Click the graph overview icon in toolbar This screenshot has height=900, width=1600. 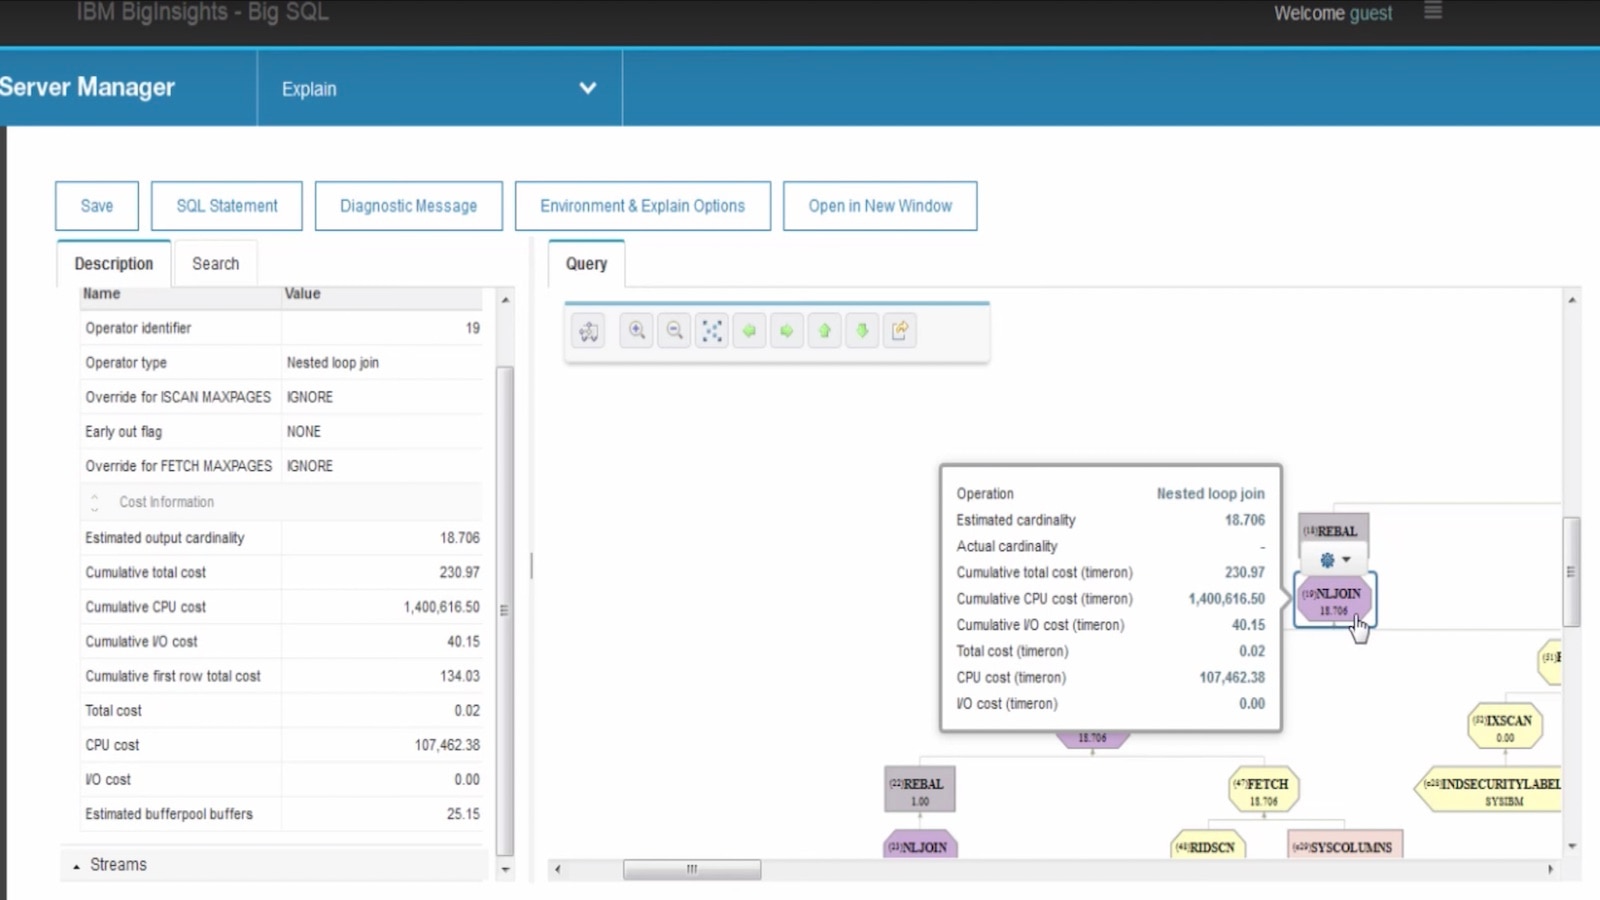tap(588, 330)
